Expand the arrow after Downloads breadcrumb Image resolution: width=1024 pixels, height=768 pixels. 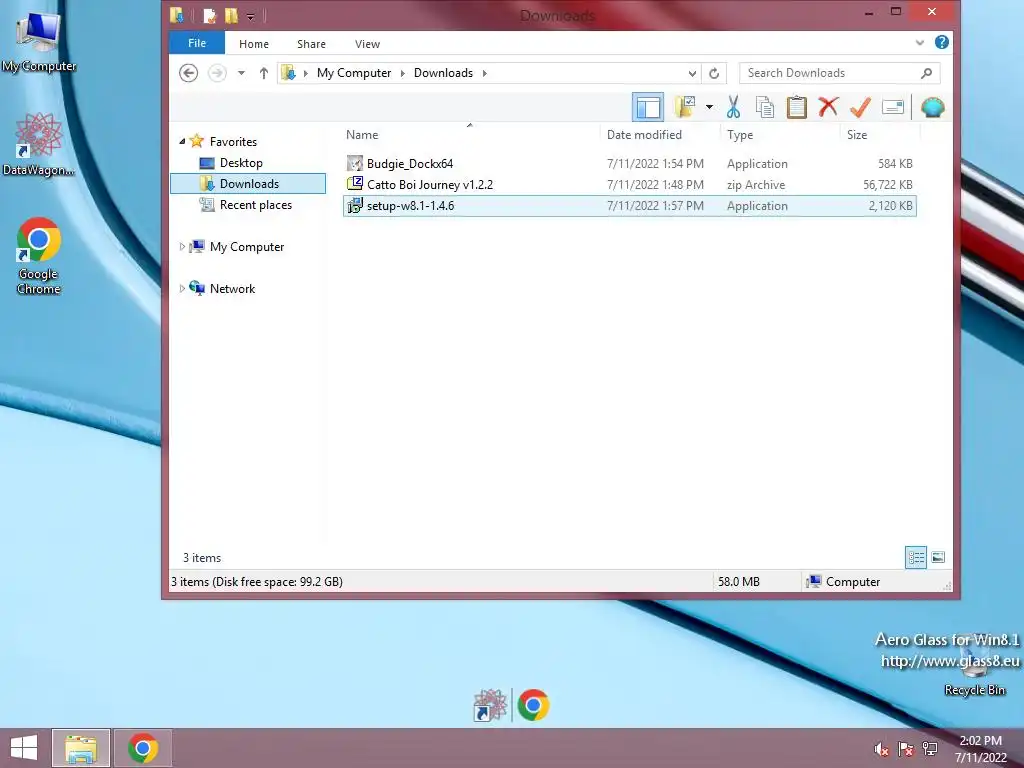coord(485,73)
